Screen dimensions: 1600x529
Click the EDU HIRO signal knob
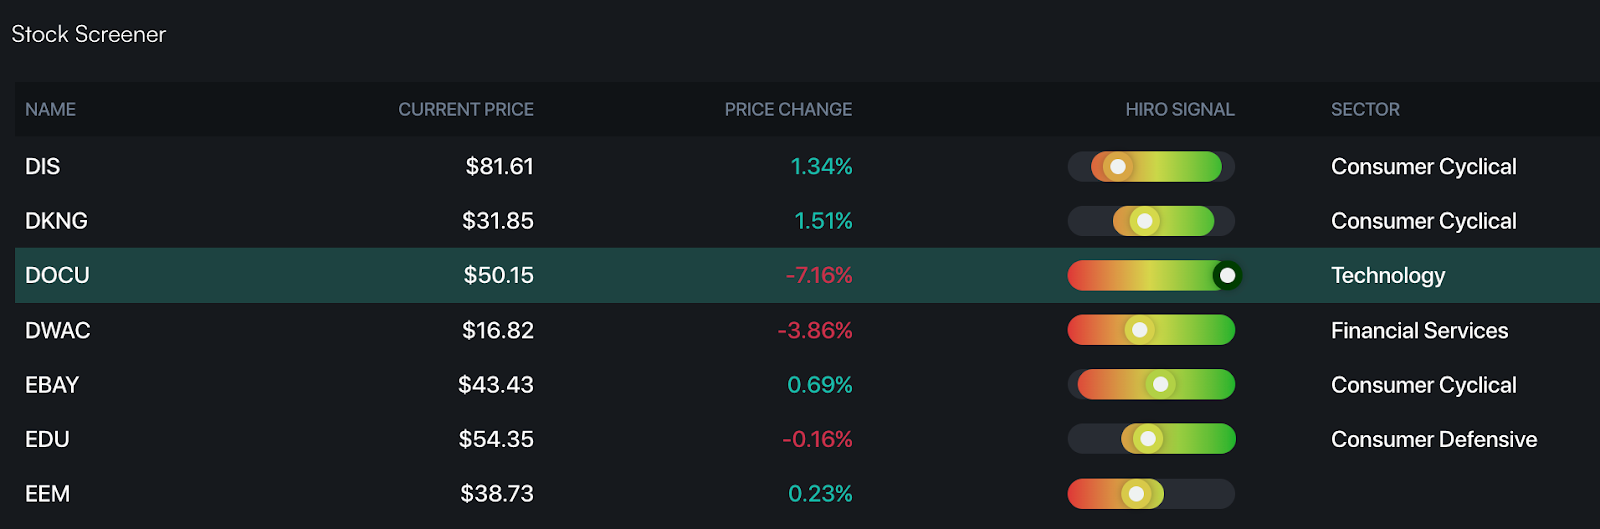[1148, 439]
